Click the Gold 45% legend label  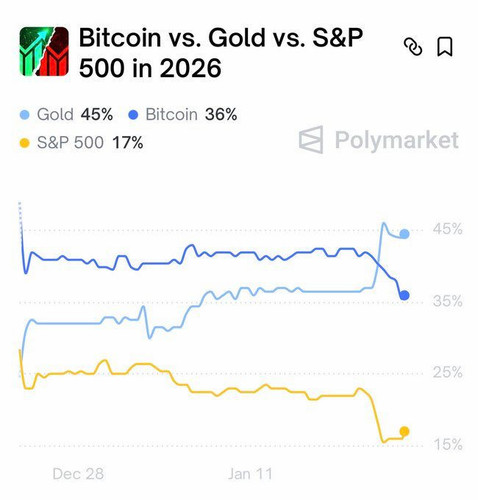pos(75,115)
